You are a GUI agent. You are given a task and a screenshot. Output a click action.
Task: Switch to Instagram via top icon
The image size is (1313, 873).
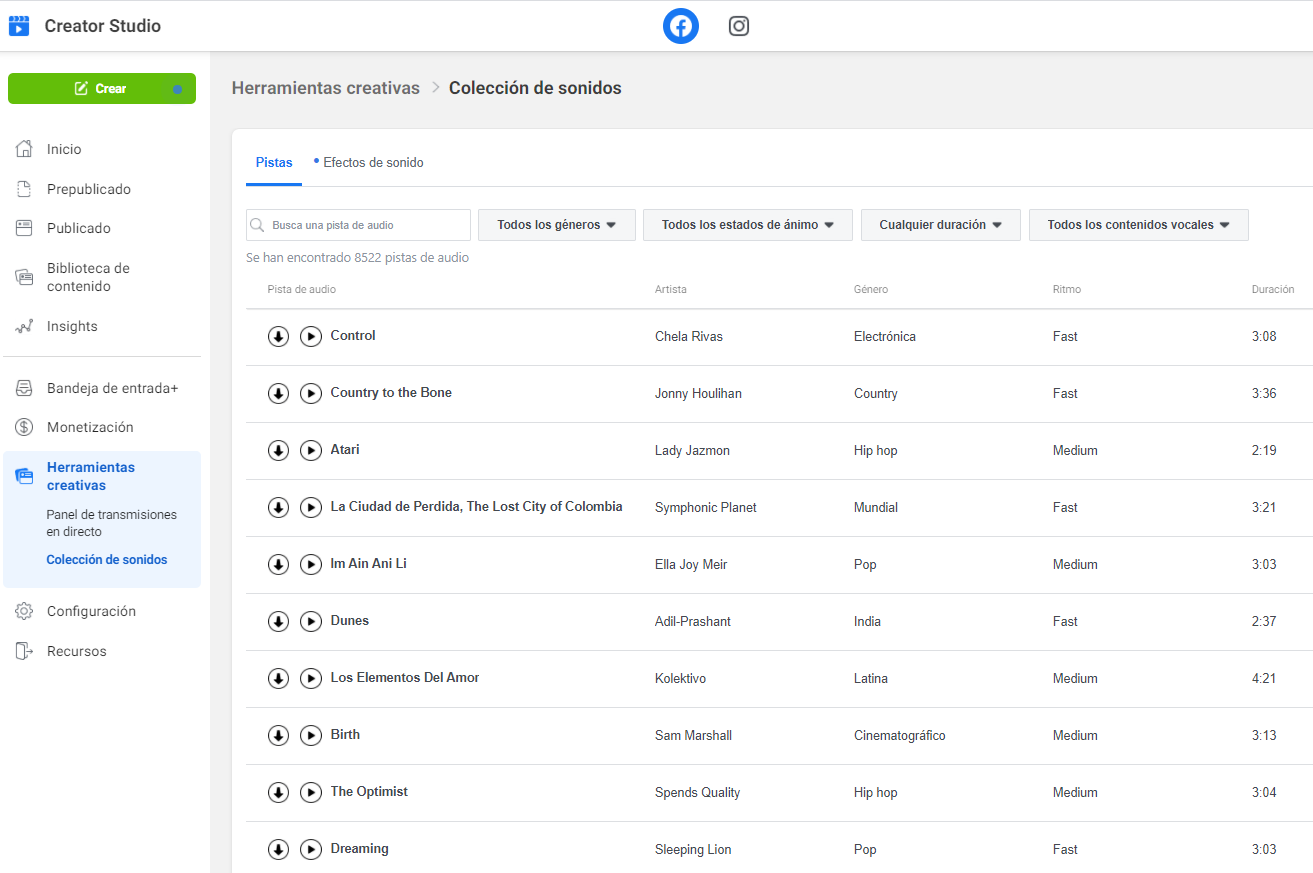click(739, 26)
